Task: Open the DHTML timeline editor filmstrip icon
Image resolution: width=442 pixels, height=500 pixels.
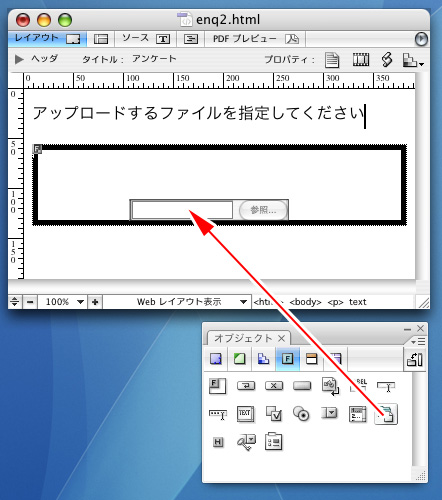Action: (x=361, y=60)
